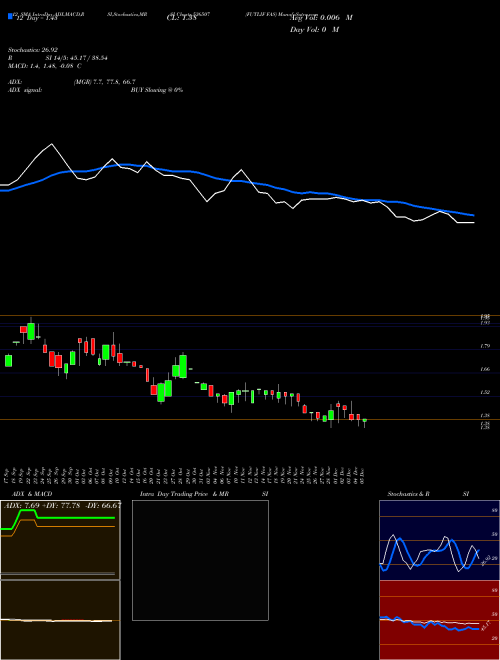The image size is (500, 660).
Task: Click the 'Stochastics: 26.92' readout
Action: 33,50
